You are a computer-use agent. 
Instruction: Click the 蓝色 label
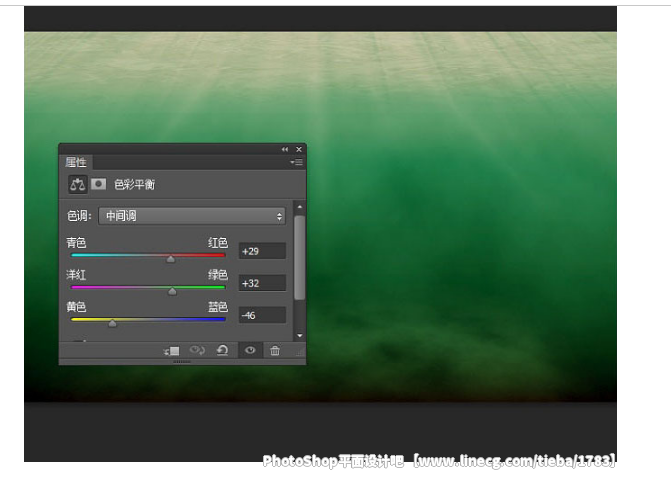coord(218,307)
